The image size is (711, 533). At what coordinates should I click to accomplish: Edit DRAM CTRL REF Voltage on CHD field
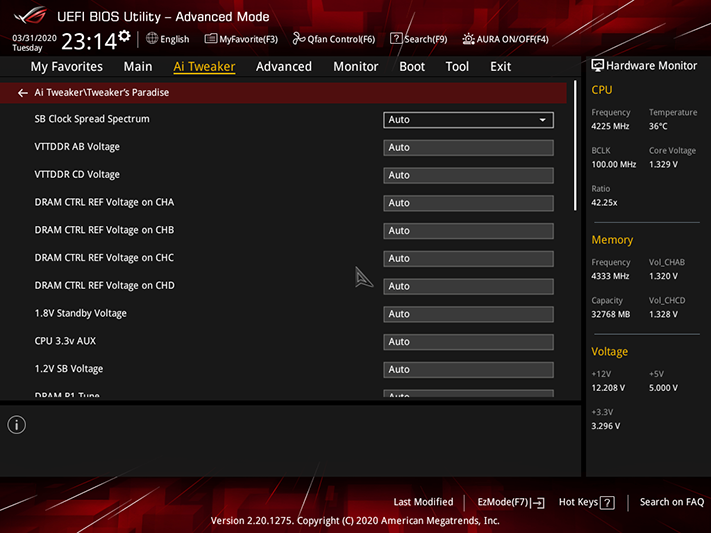tap(468, 286)
